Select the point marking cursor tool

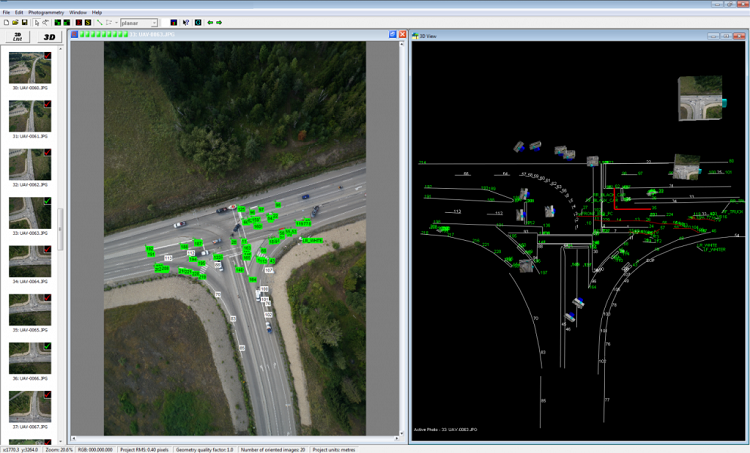click(45, 22)
